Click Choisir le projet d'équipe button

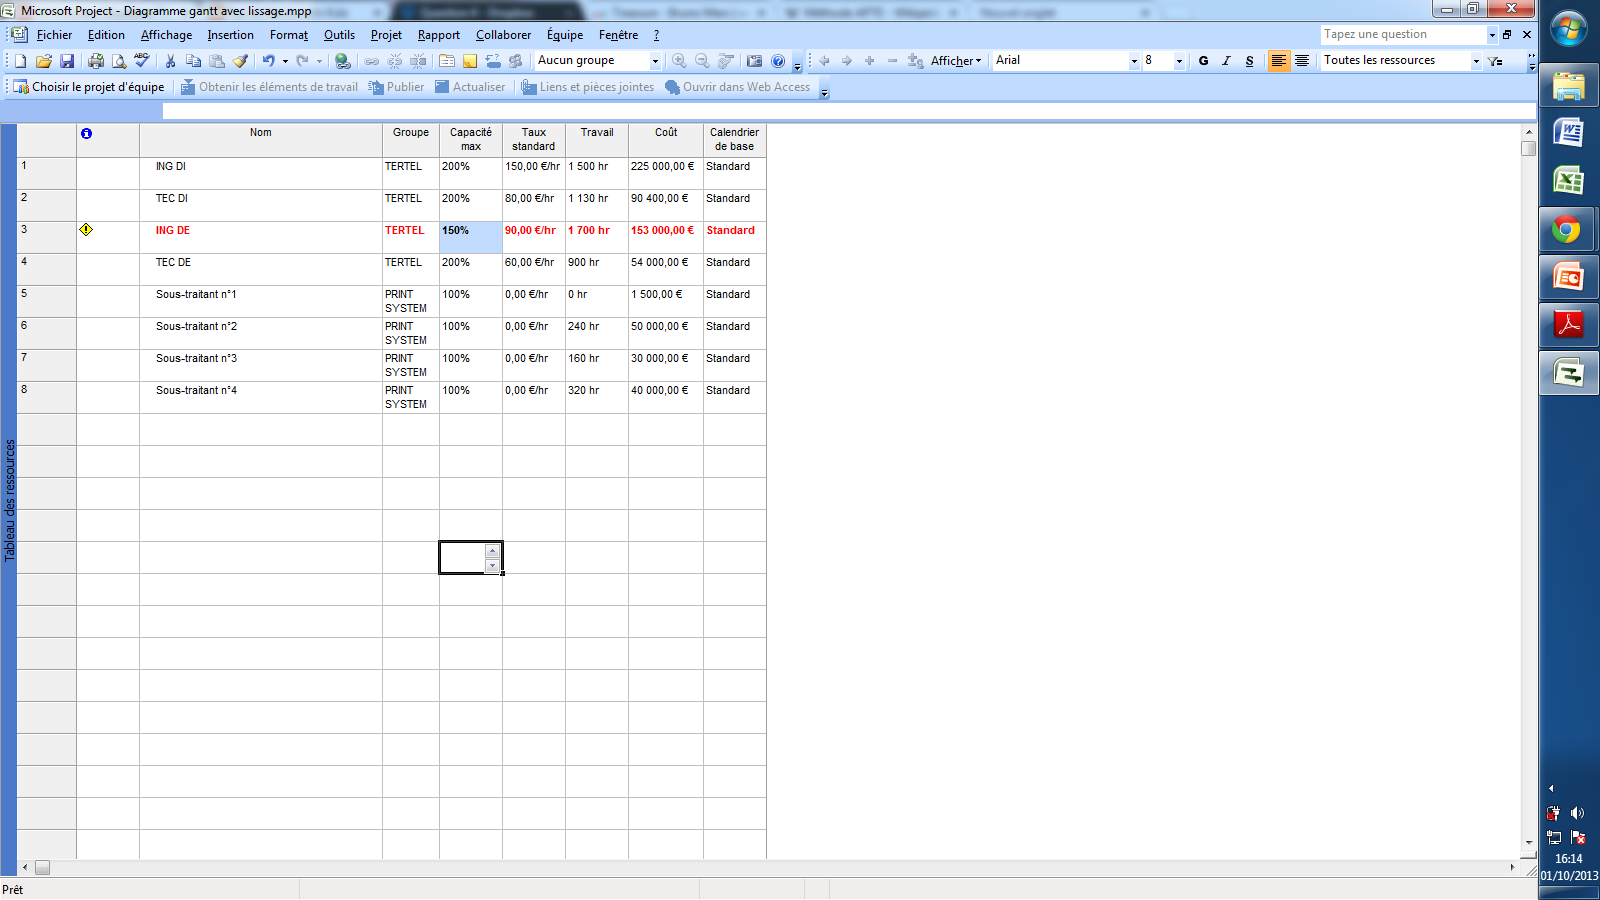point(88,87)
